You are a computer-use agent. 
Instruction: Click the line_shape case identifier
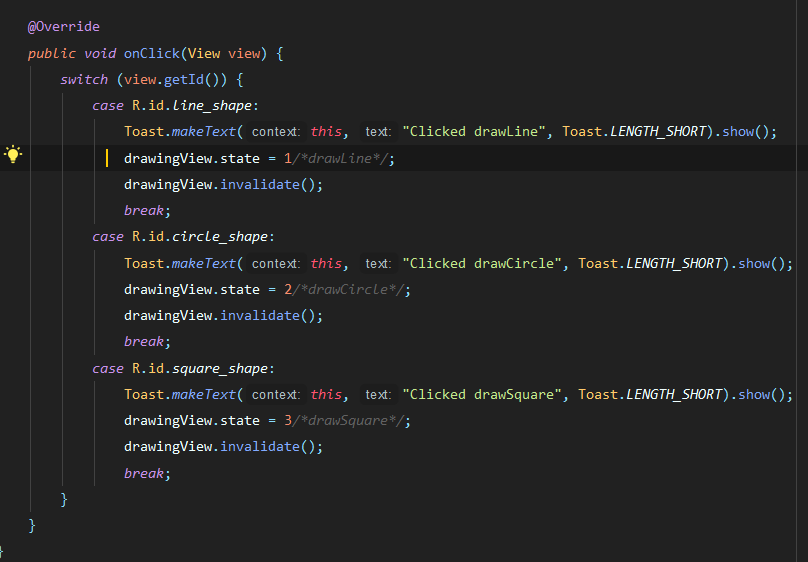pyautogui.click(x=212, y=106)
